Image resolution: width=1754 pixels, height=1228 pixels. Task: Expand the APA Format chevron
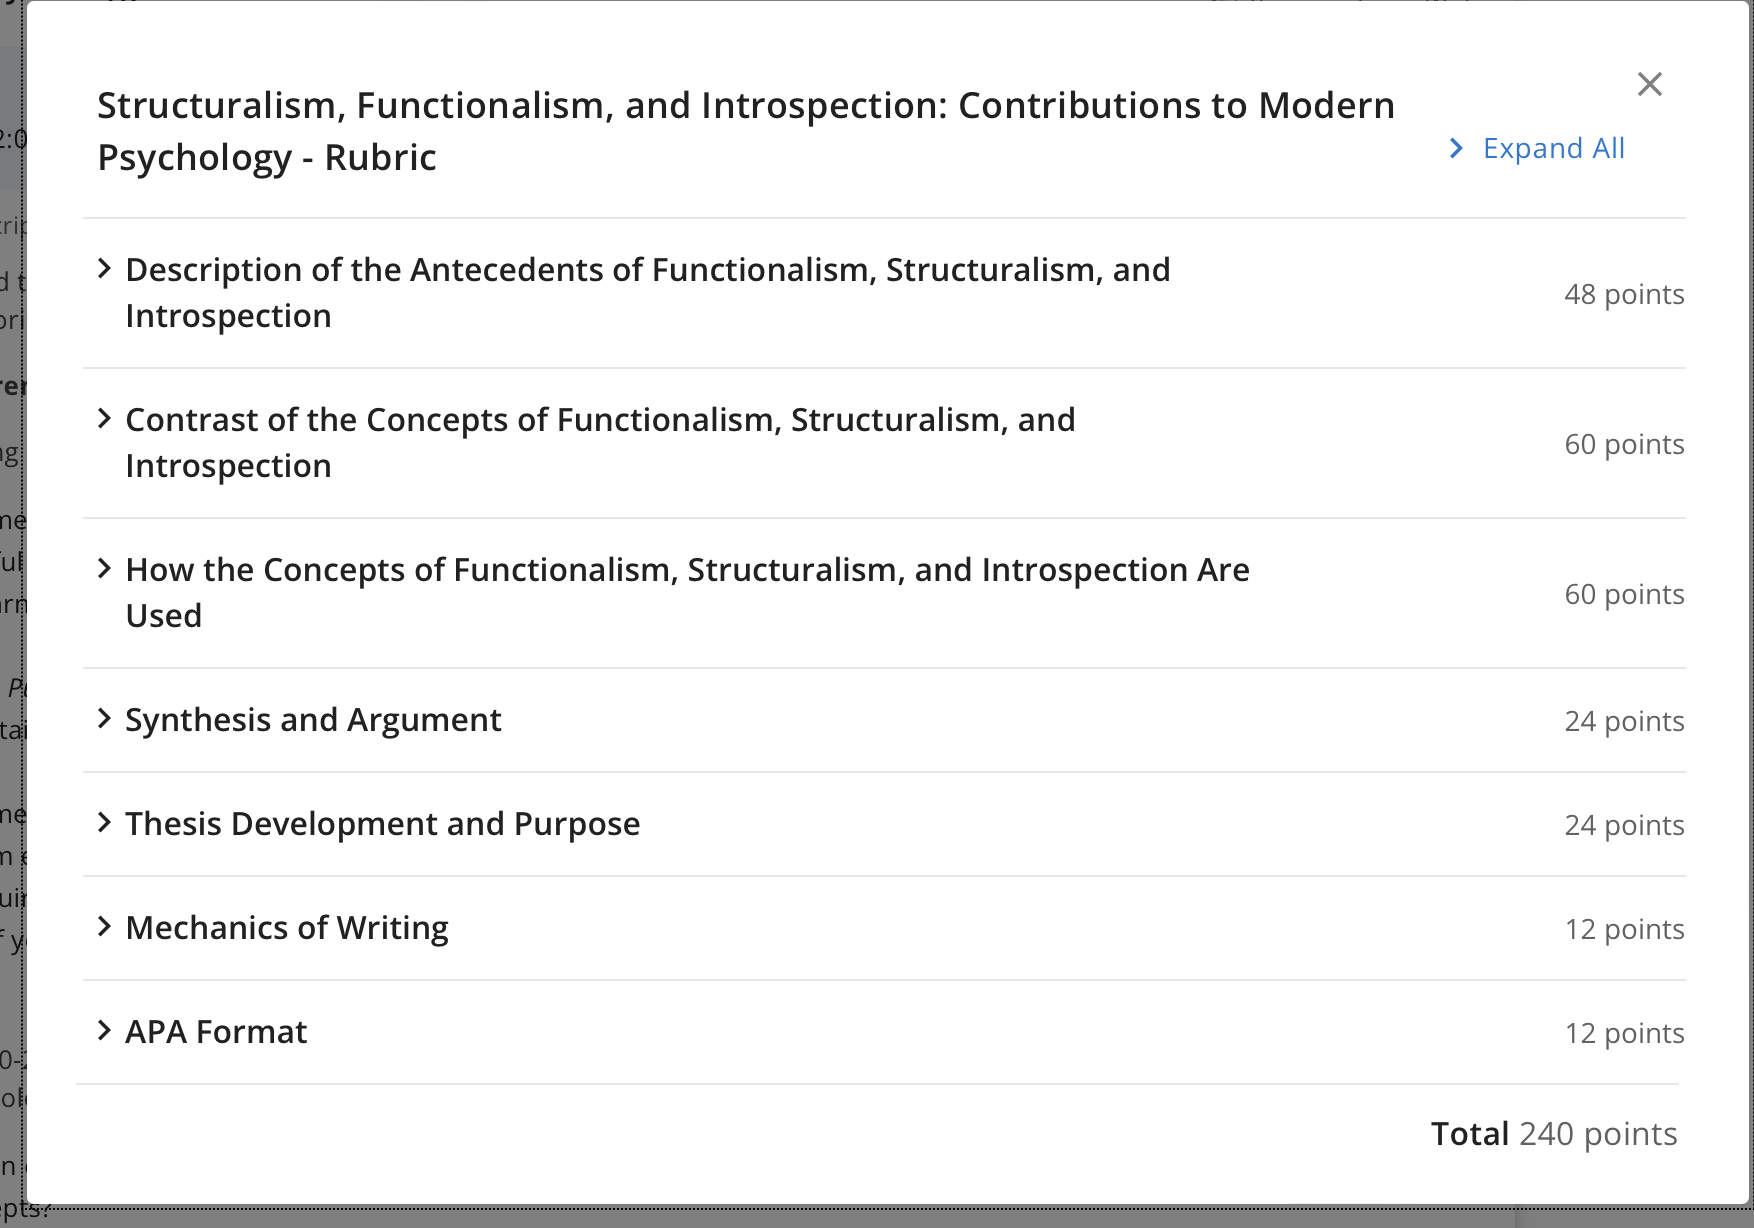pyautogui.click(x=104, y=1030)
